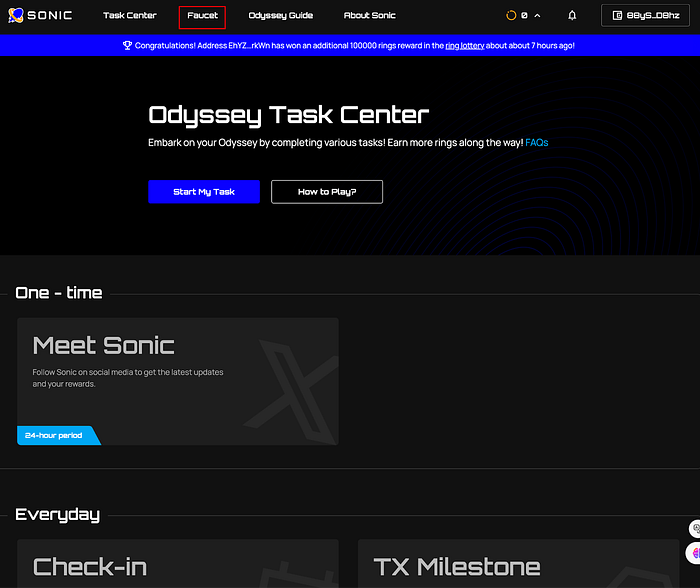This screenshot has height=588, width=700.
Task: Click the Sonic logo icon
Action: [x=16, y=15]
